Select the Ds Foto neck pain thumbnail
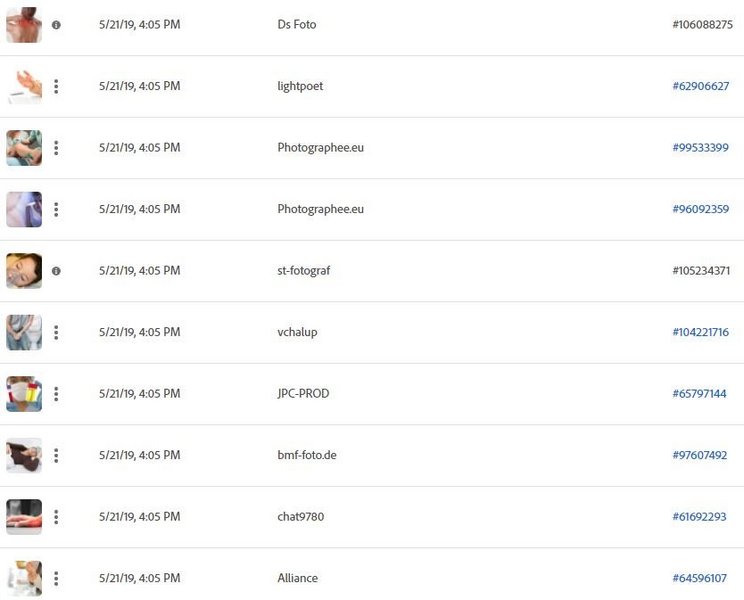The height and width of the screenshot is (600, 744). (24, 25)
